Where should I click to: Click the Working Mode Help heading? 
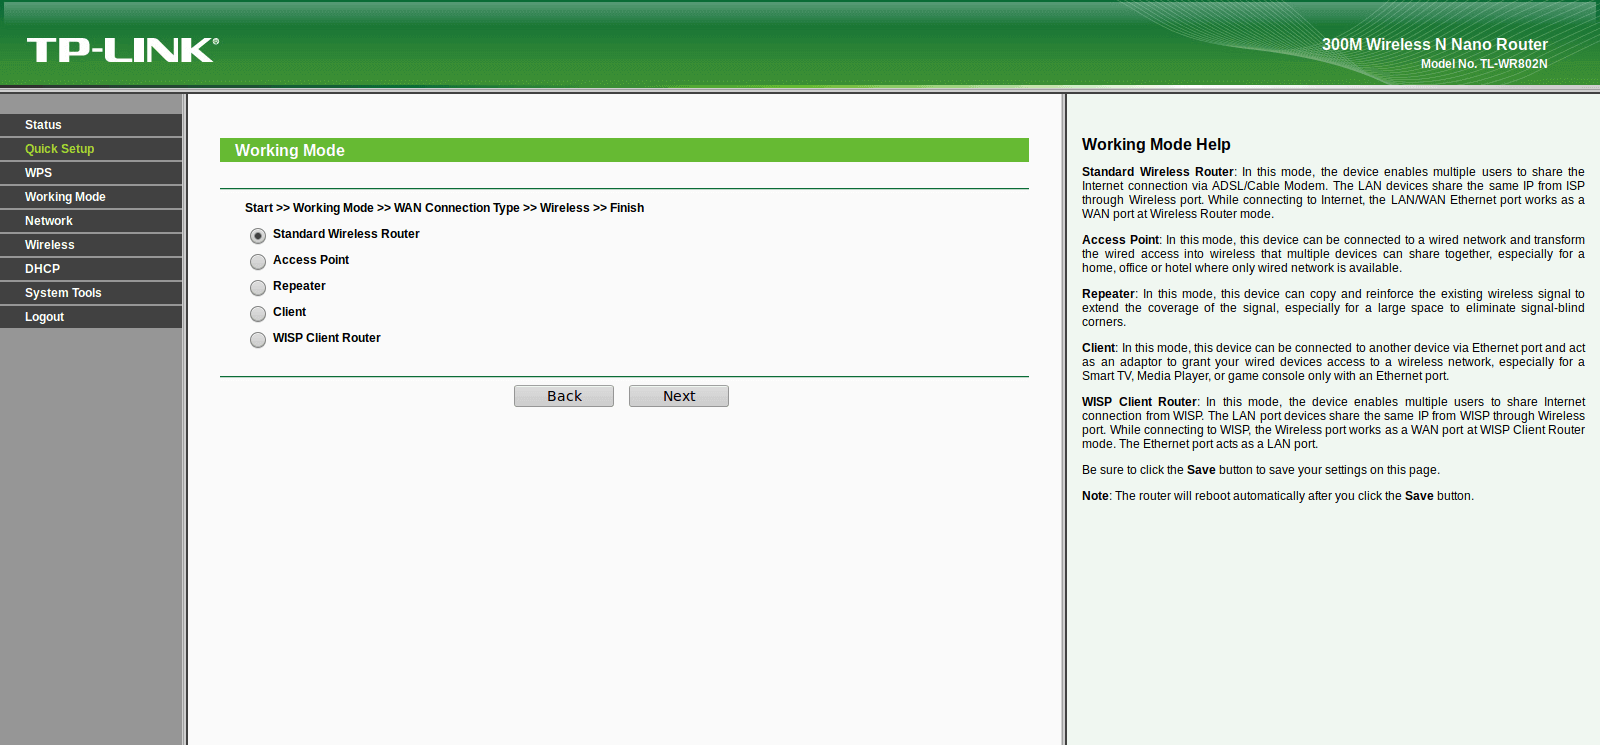coord(1156,144)
